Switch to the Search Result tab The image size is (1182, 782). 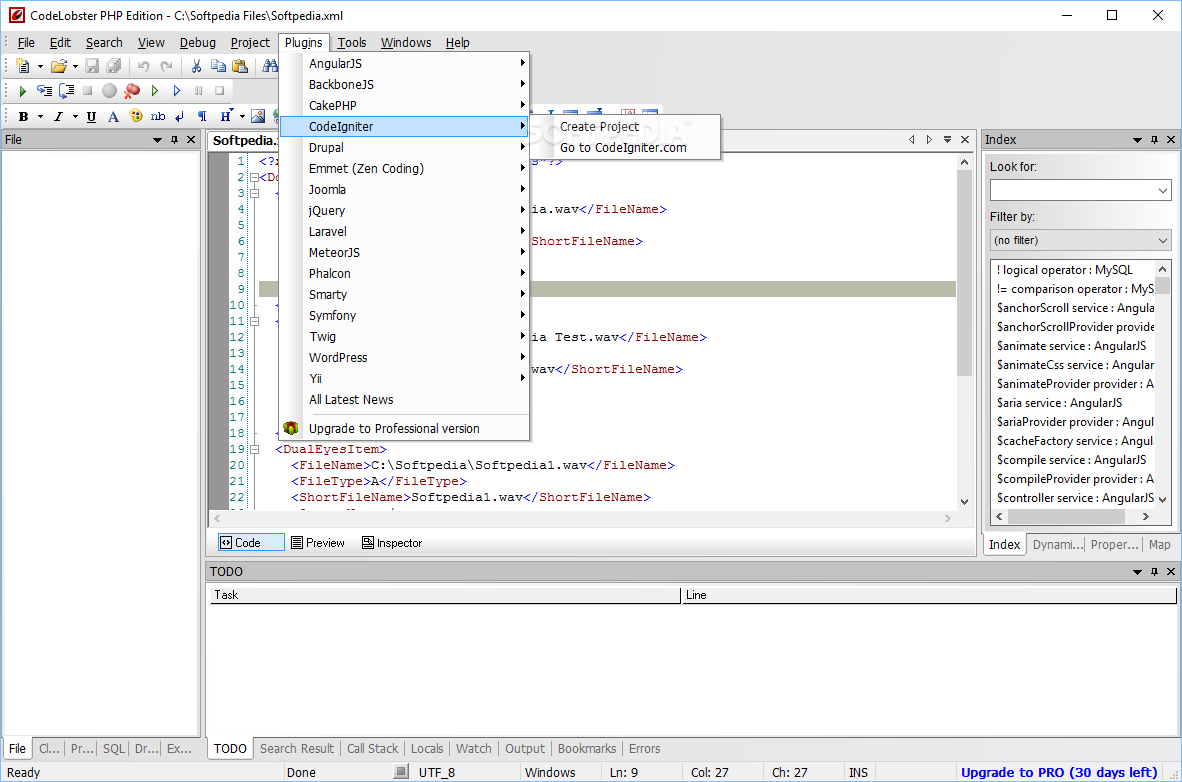[297, 749]
